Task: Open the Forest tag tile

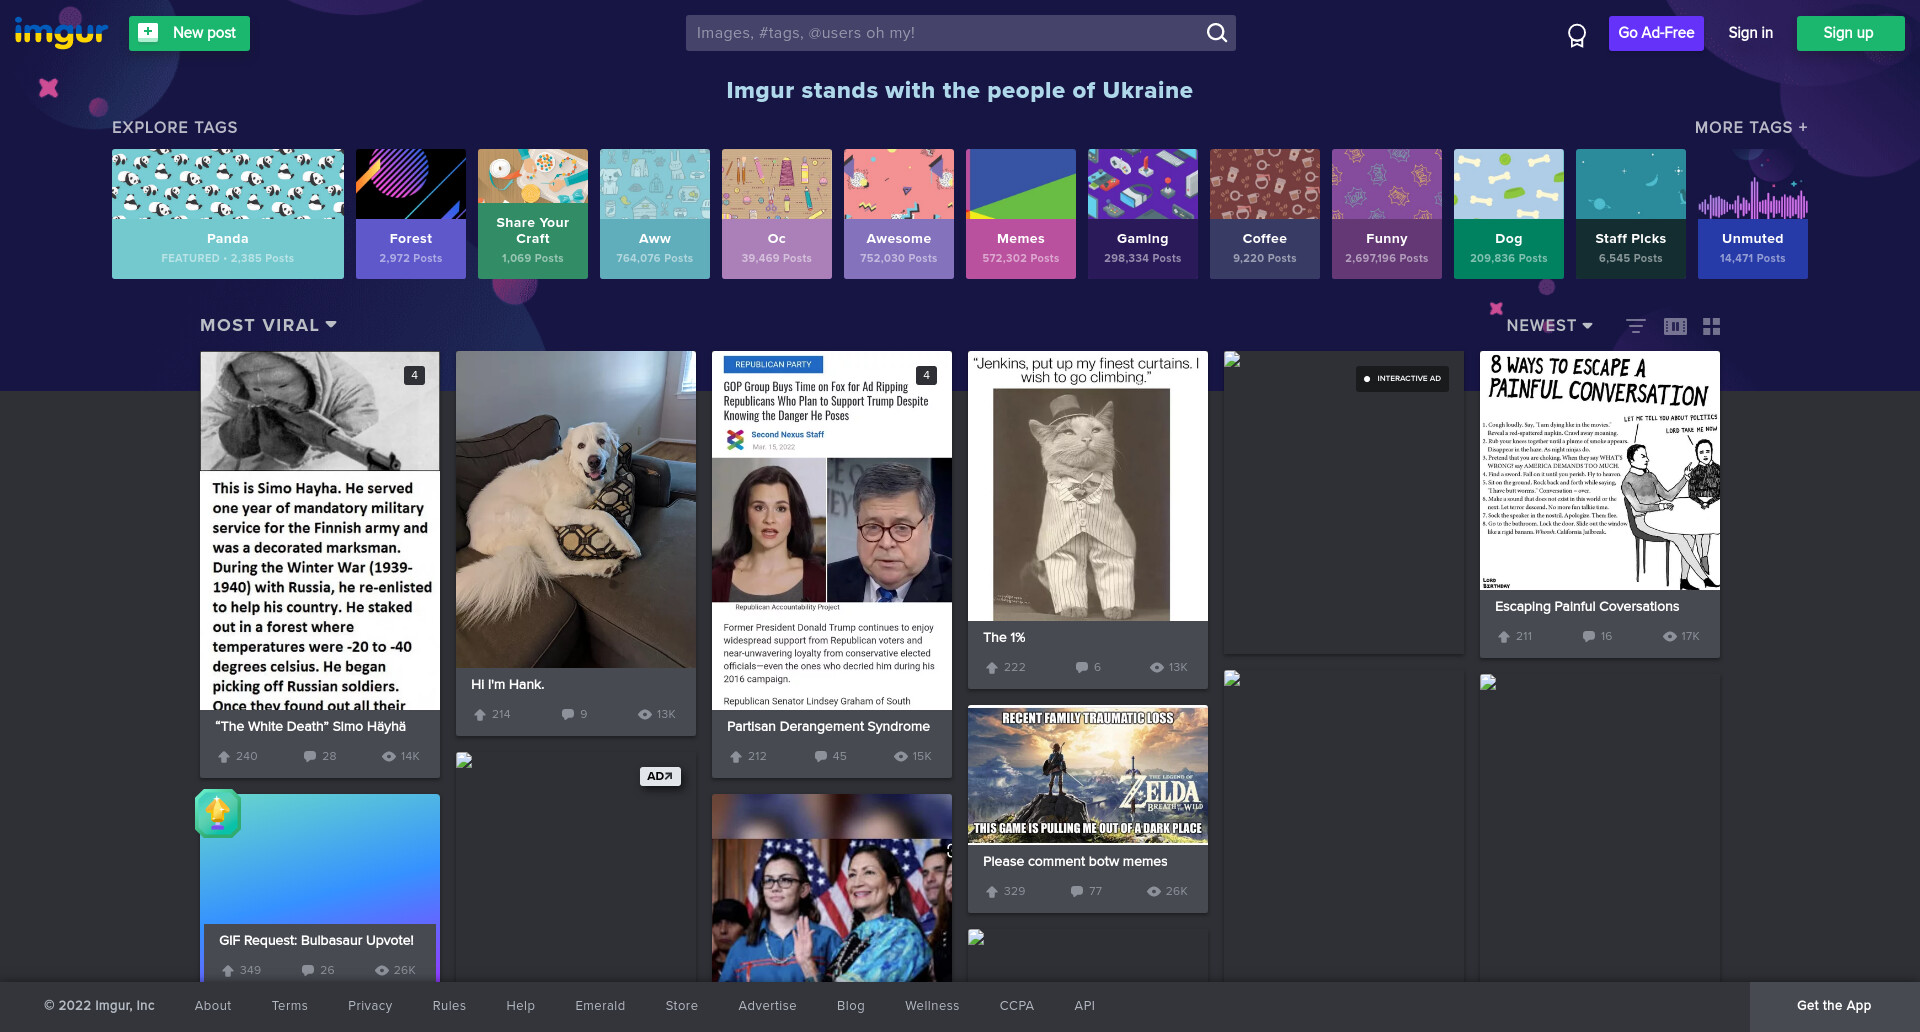Action: tap(411, 214)
